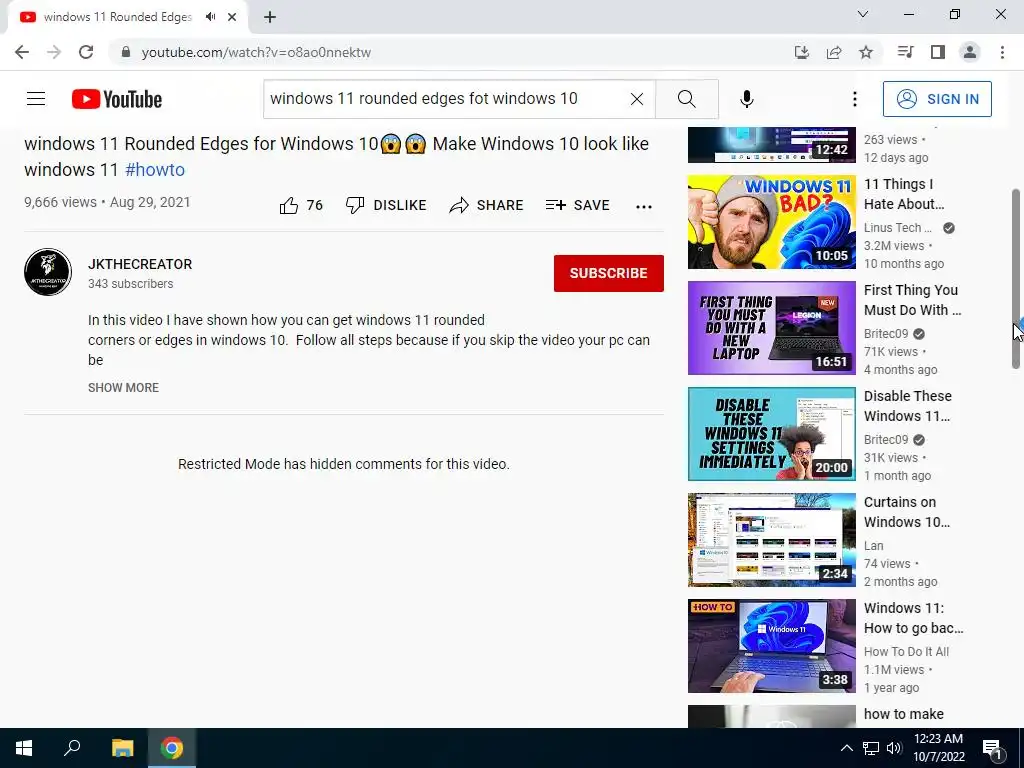Open the 12:42 video thumbnail
This screenshot has width=1024, height=768.
771,145
